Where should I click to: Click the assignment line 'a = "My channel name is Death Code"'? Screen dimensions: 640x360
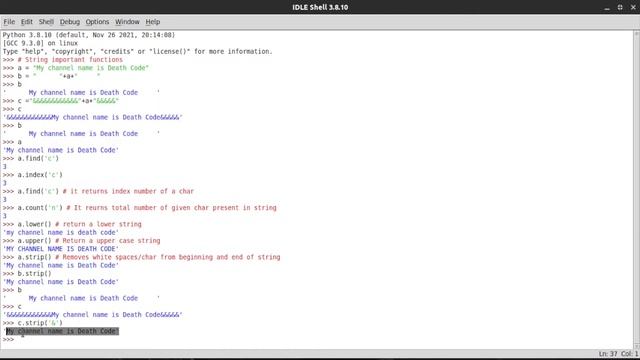pyautogui.click(x=76, y=68)
